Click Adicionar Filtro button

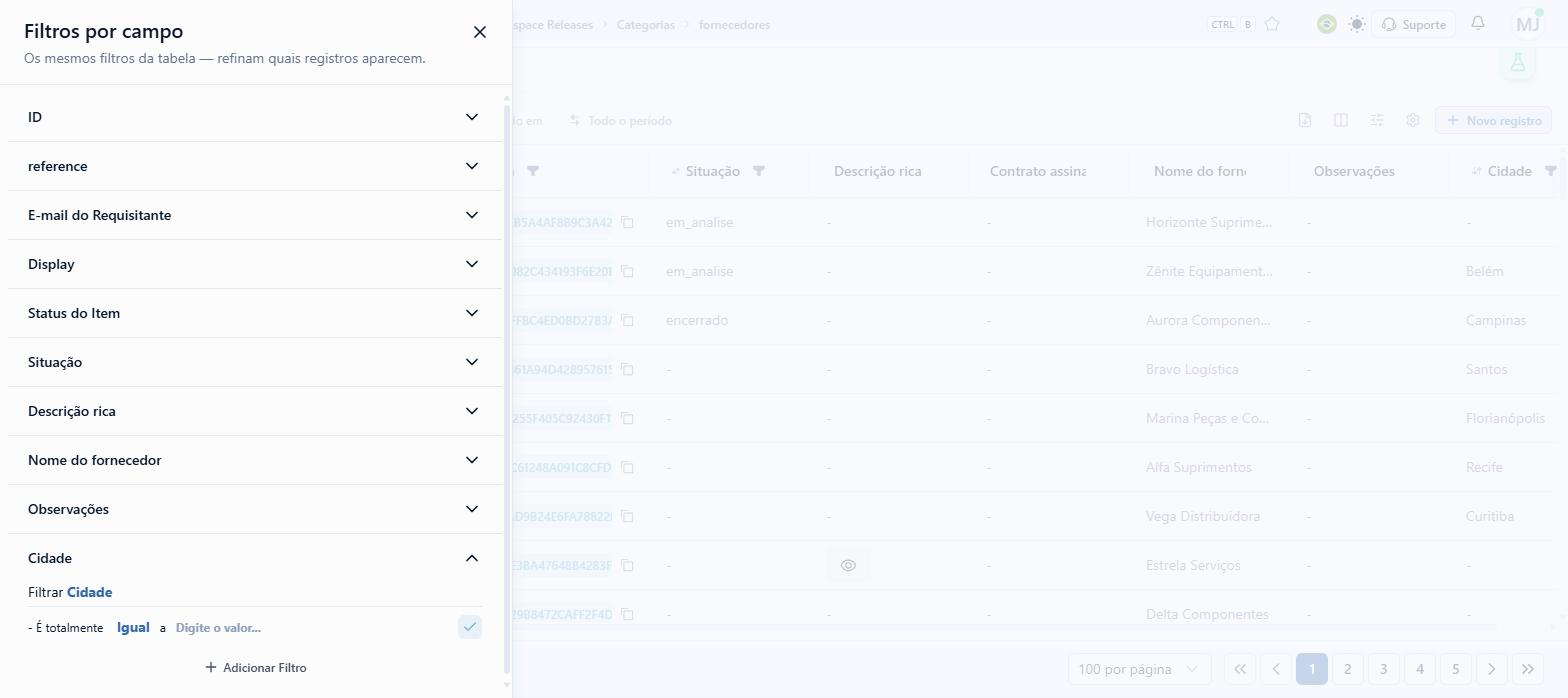click(255, 667)
